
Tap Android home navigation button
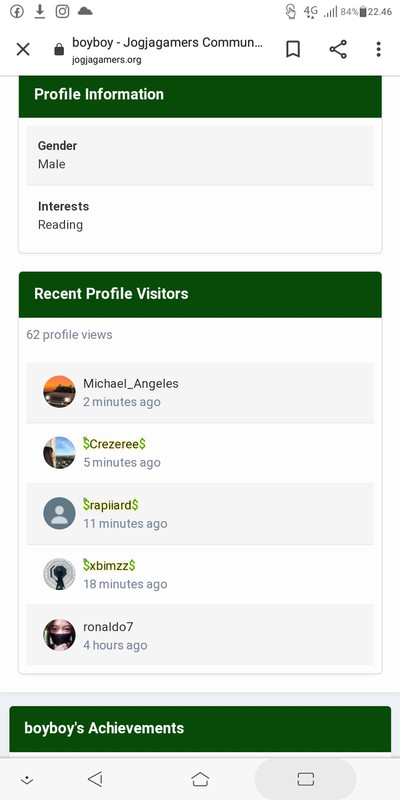[200, 779]
